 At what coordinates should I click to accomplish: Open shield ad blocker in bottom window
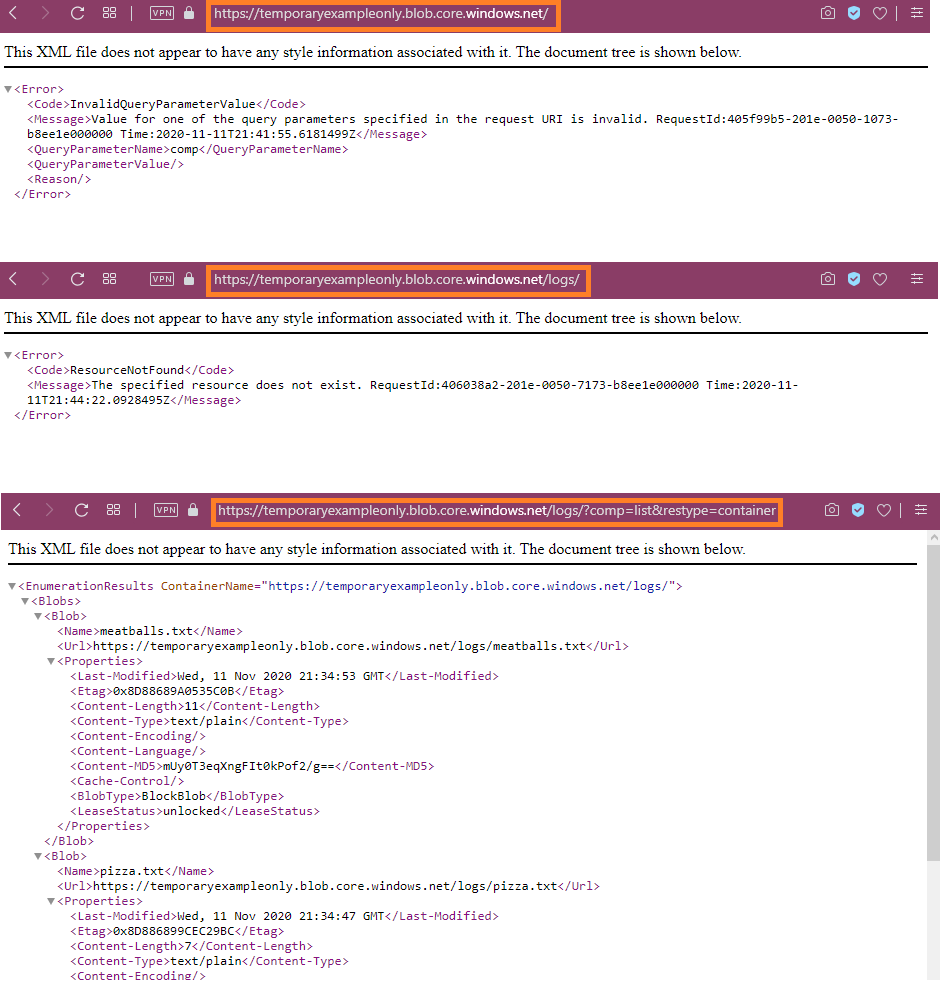pos(858,510)
